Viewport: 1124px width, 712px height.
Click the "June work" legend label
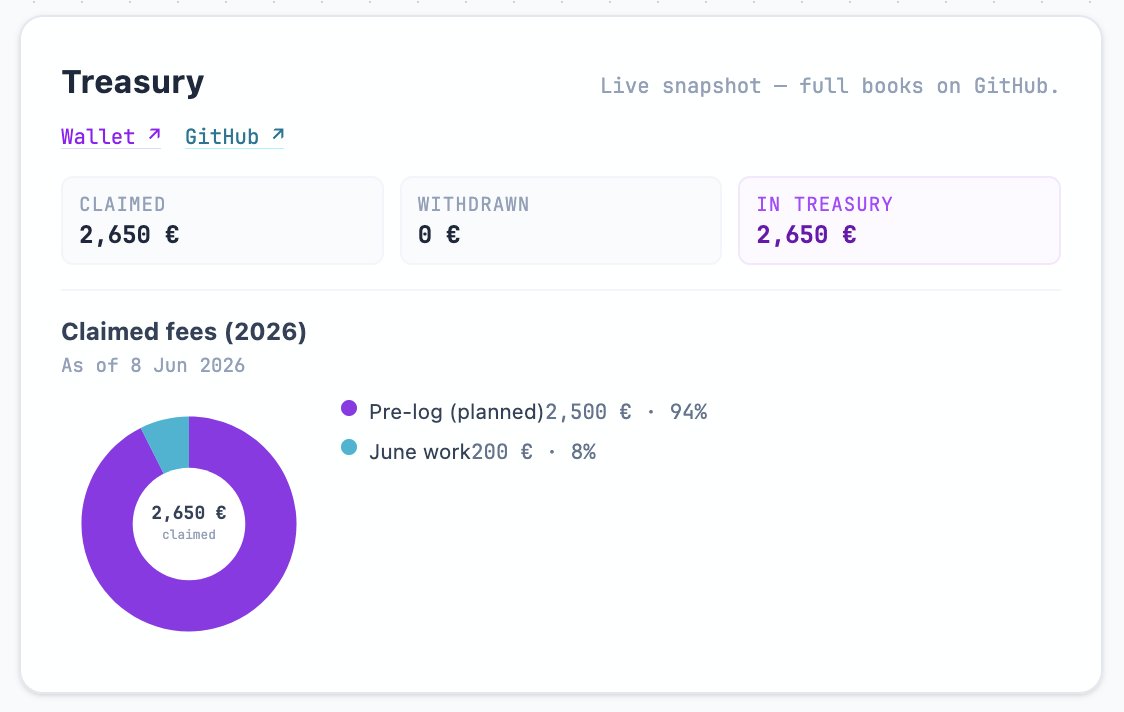pyautogui.click(x=420, y=452)
